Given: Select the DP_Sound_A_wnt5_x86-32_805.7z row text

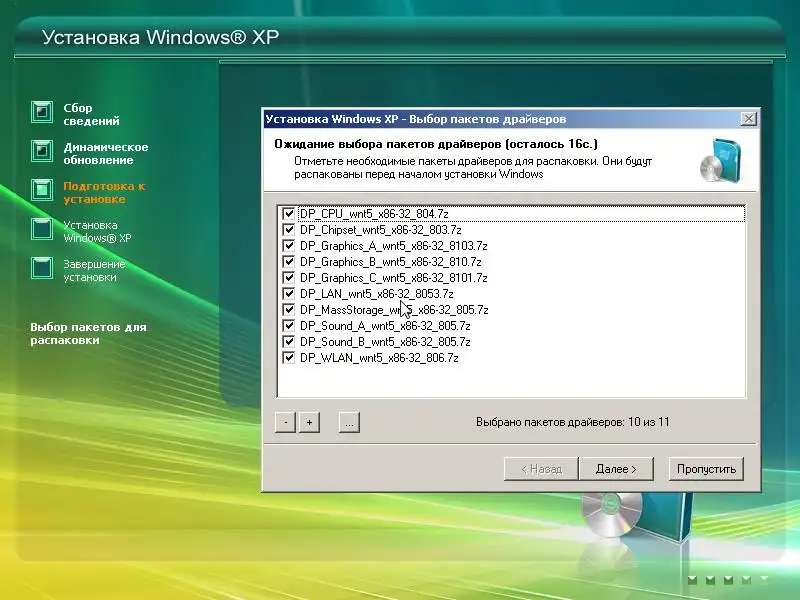Looking at the screenshot, I should 385,326.
